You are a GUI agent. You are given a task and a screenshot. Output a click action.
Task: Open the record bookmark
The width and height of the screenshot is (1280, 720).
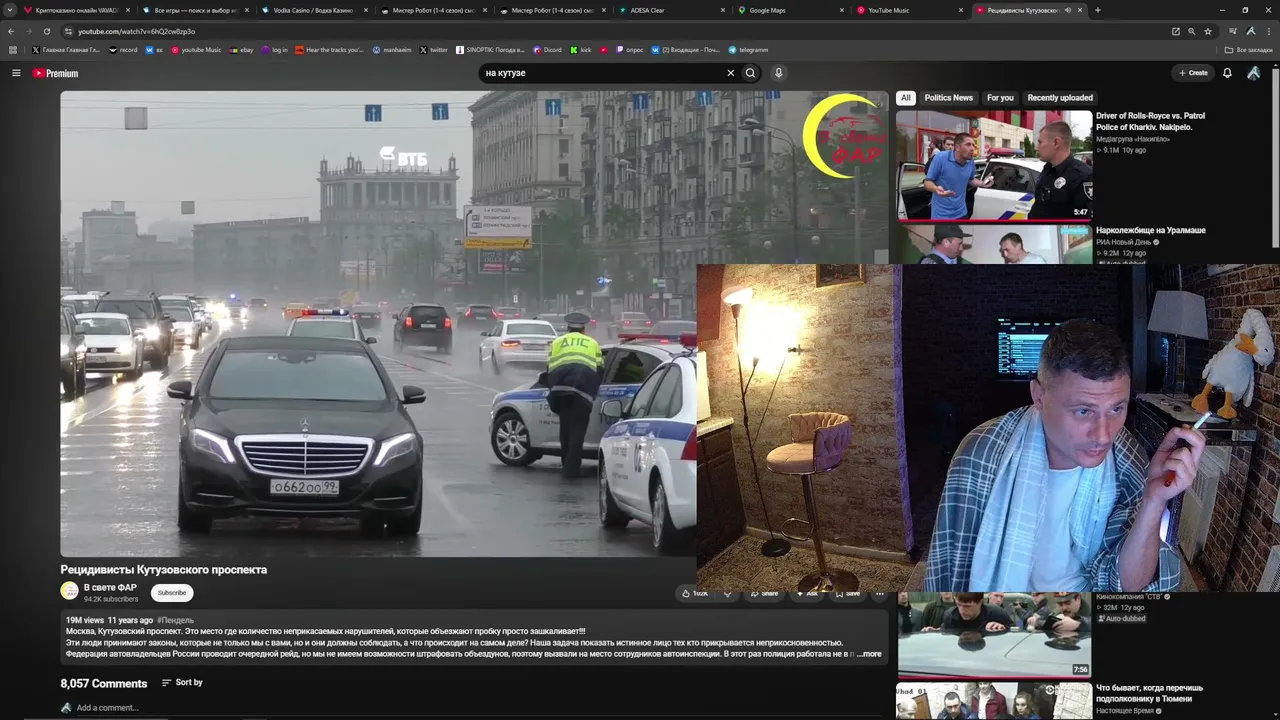(x=123, y=50)
